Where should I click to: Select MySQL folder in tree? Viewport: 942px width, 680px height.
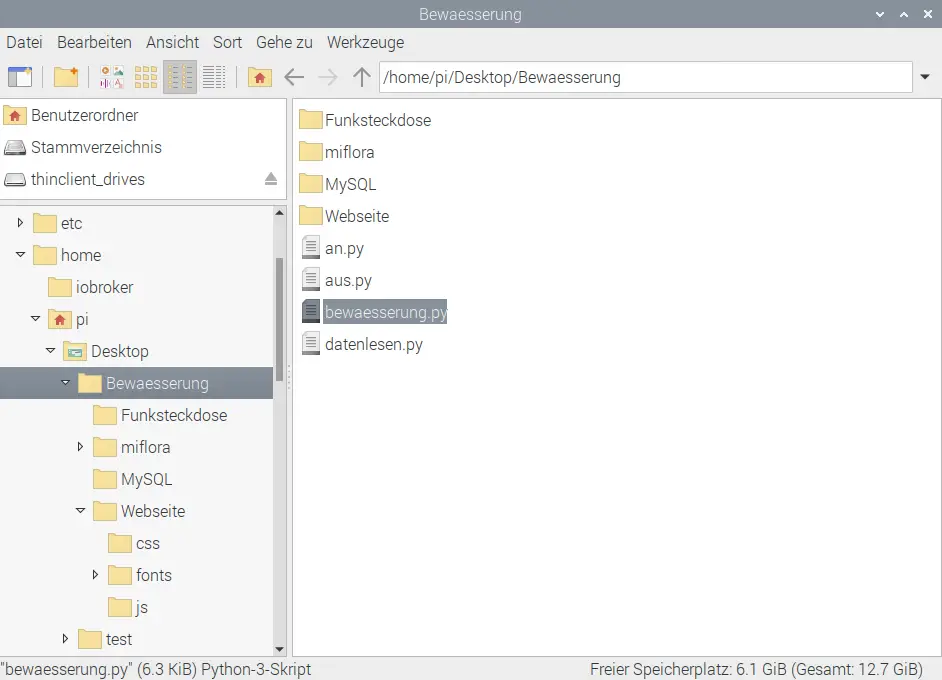coord(133,479)
